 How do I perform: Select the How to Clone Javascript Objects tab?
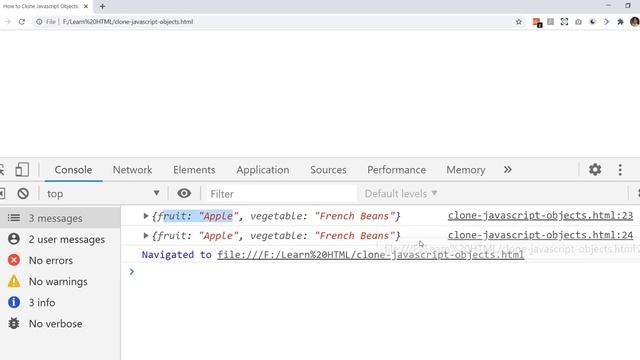tap(46, 7)
